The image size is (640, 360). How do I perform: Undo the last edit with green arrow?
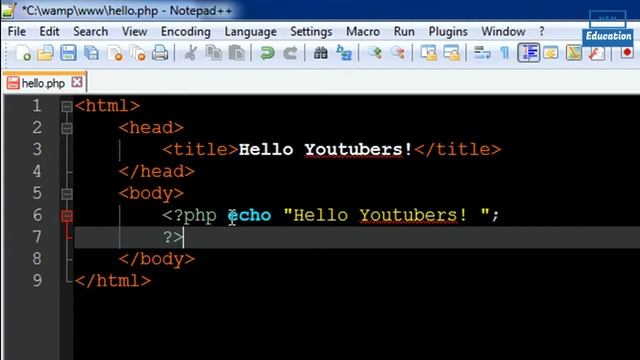267,53
